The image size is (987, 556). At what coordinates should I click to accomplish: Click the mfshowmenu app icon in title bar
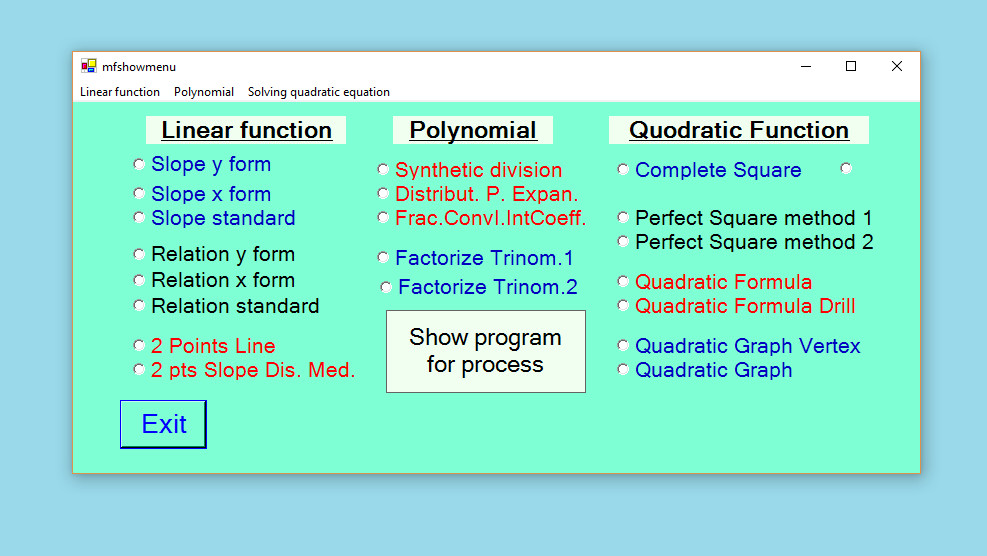pos(89,66)
